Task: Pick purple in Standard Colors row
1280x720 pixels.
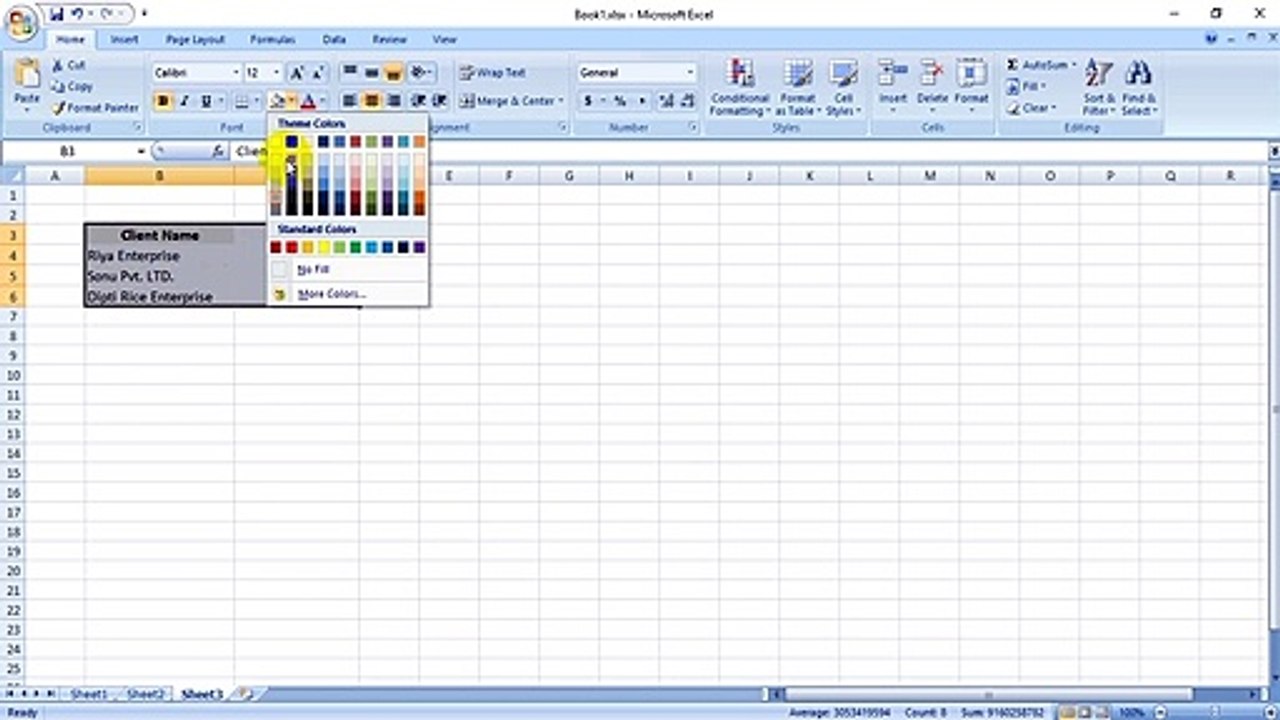Action: [x=419, y=247]
